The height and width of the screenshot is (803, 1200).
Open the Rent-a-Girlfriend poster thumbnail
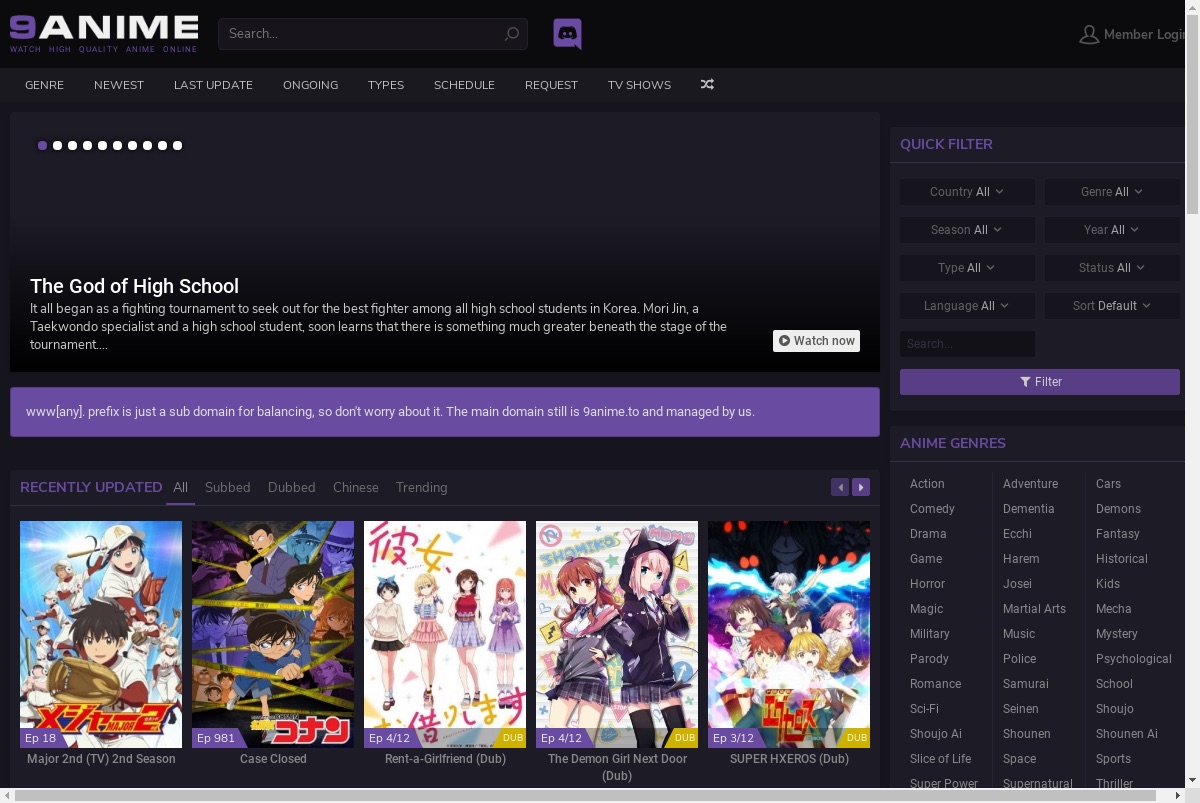(x=445, y=634)
